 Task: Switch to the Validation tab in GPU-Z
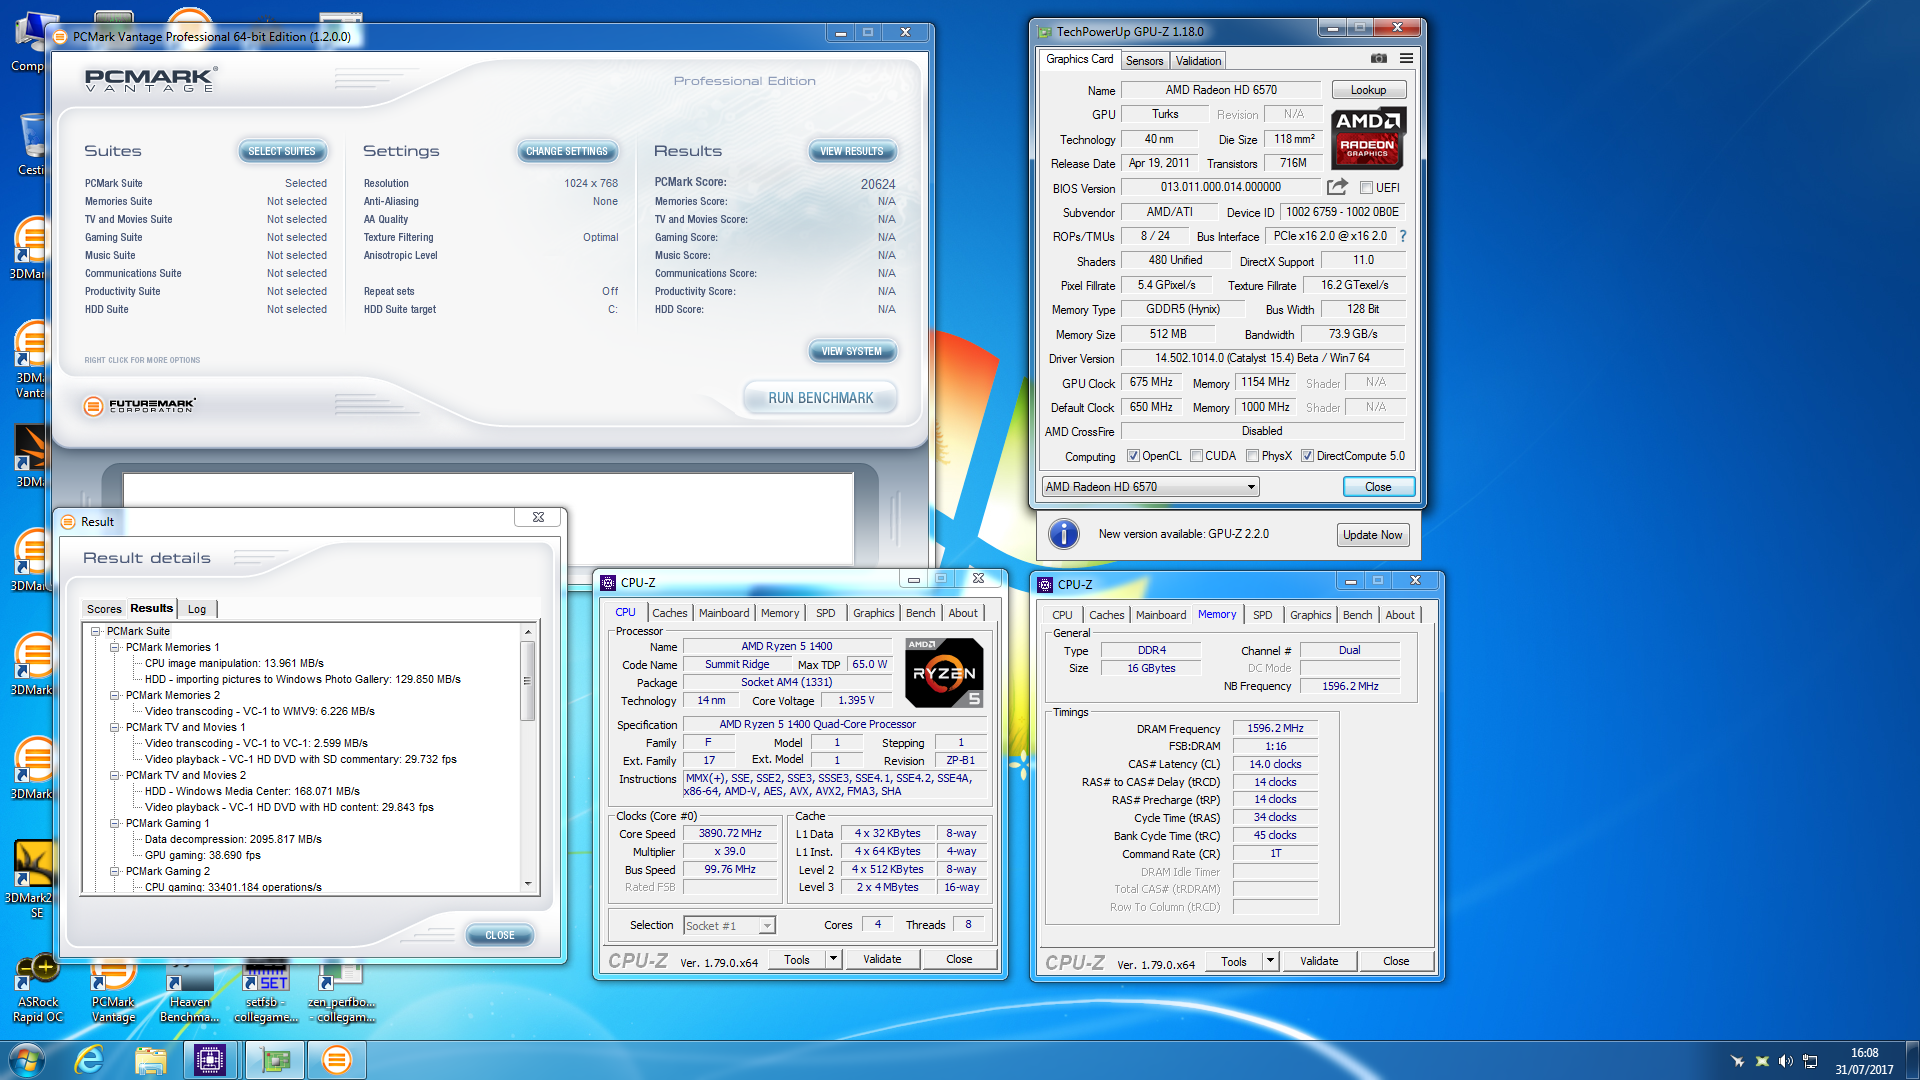point(1198,61)
